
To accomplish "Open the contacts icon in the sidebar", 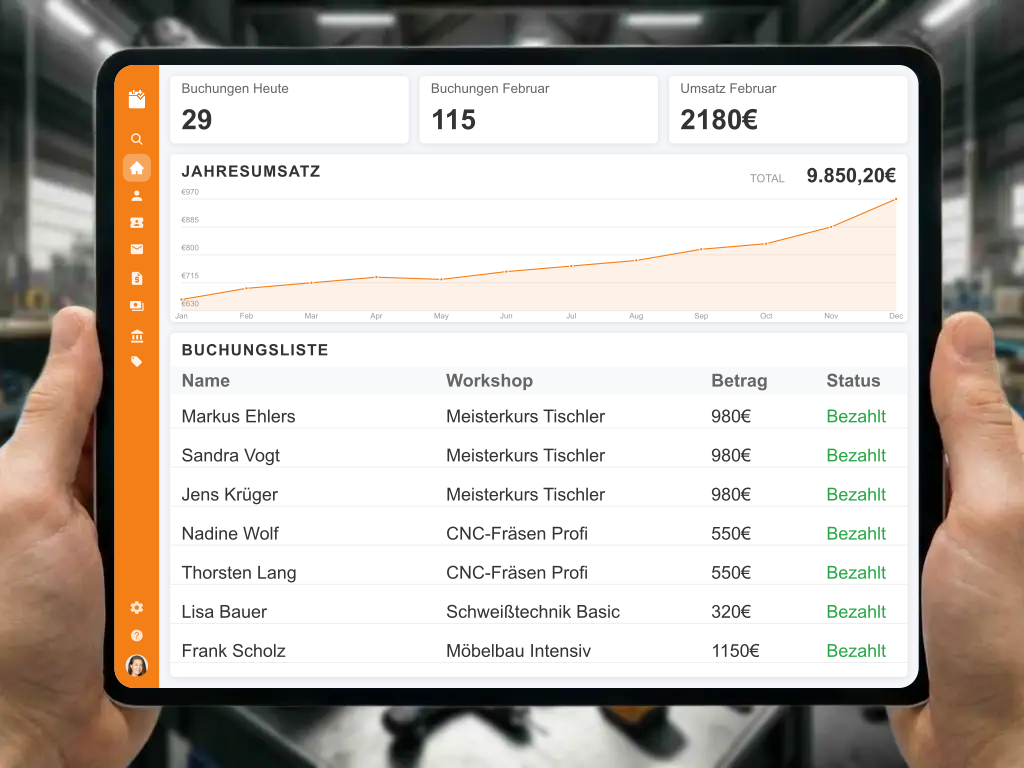I will click(x=136, y=222).
